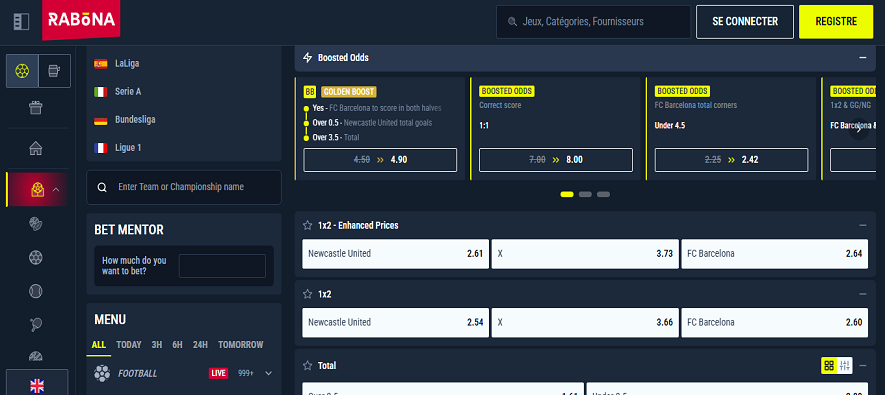The image size is (885, 395).
Task: Bet draw X at 3.66
Action: pyautogui.click(x=585, y=323)
